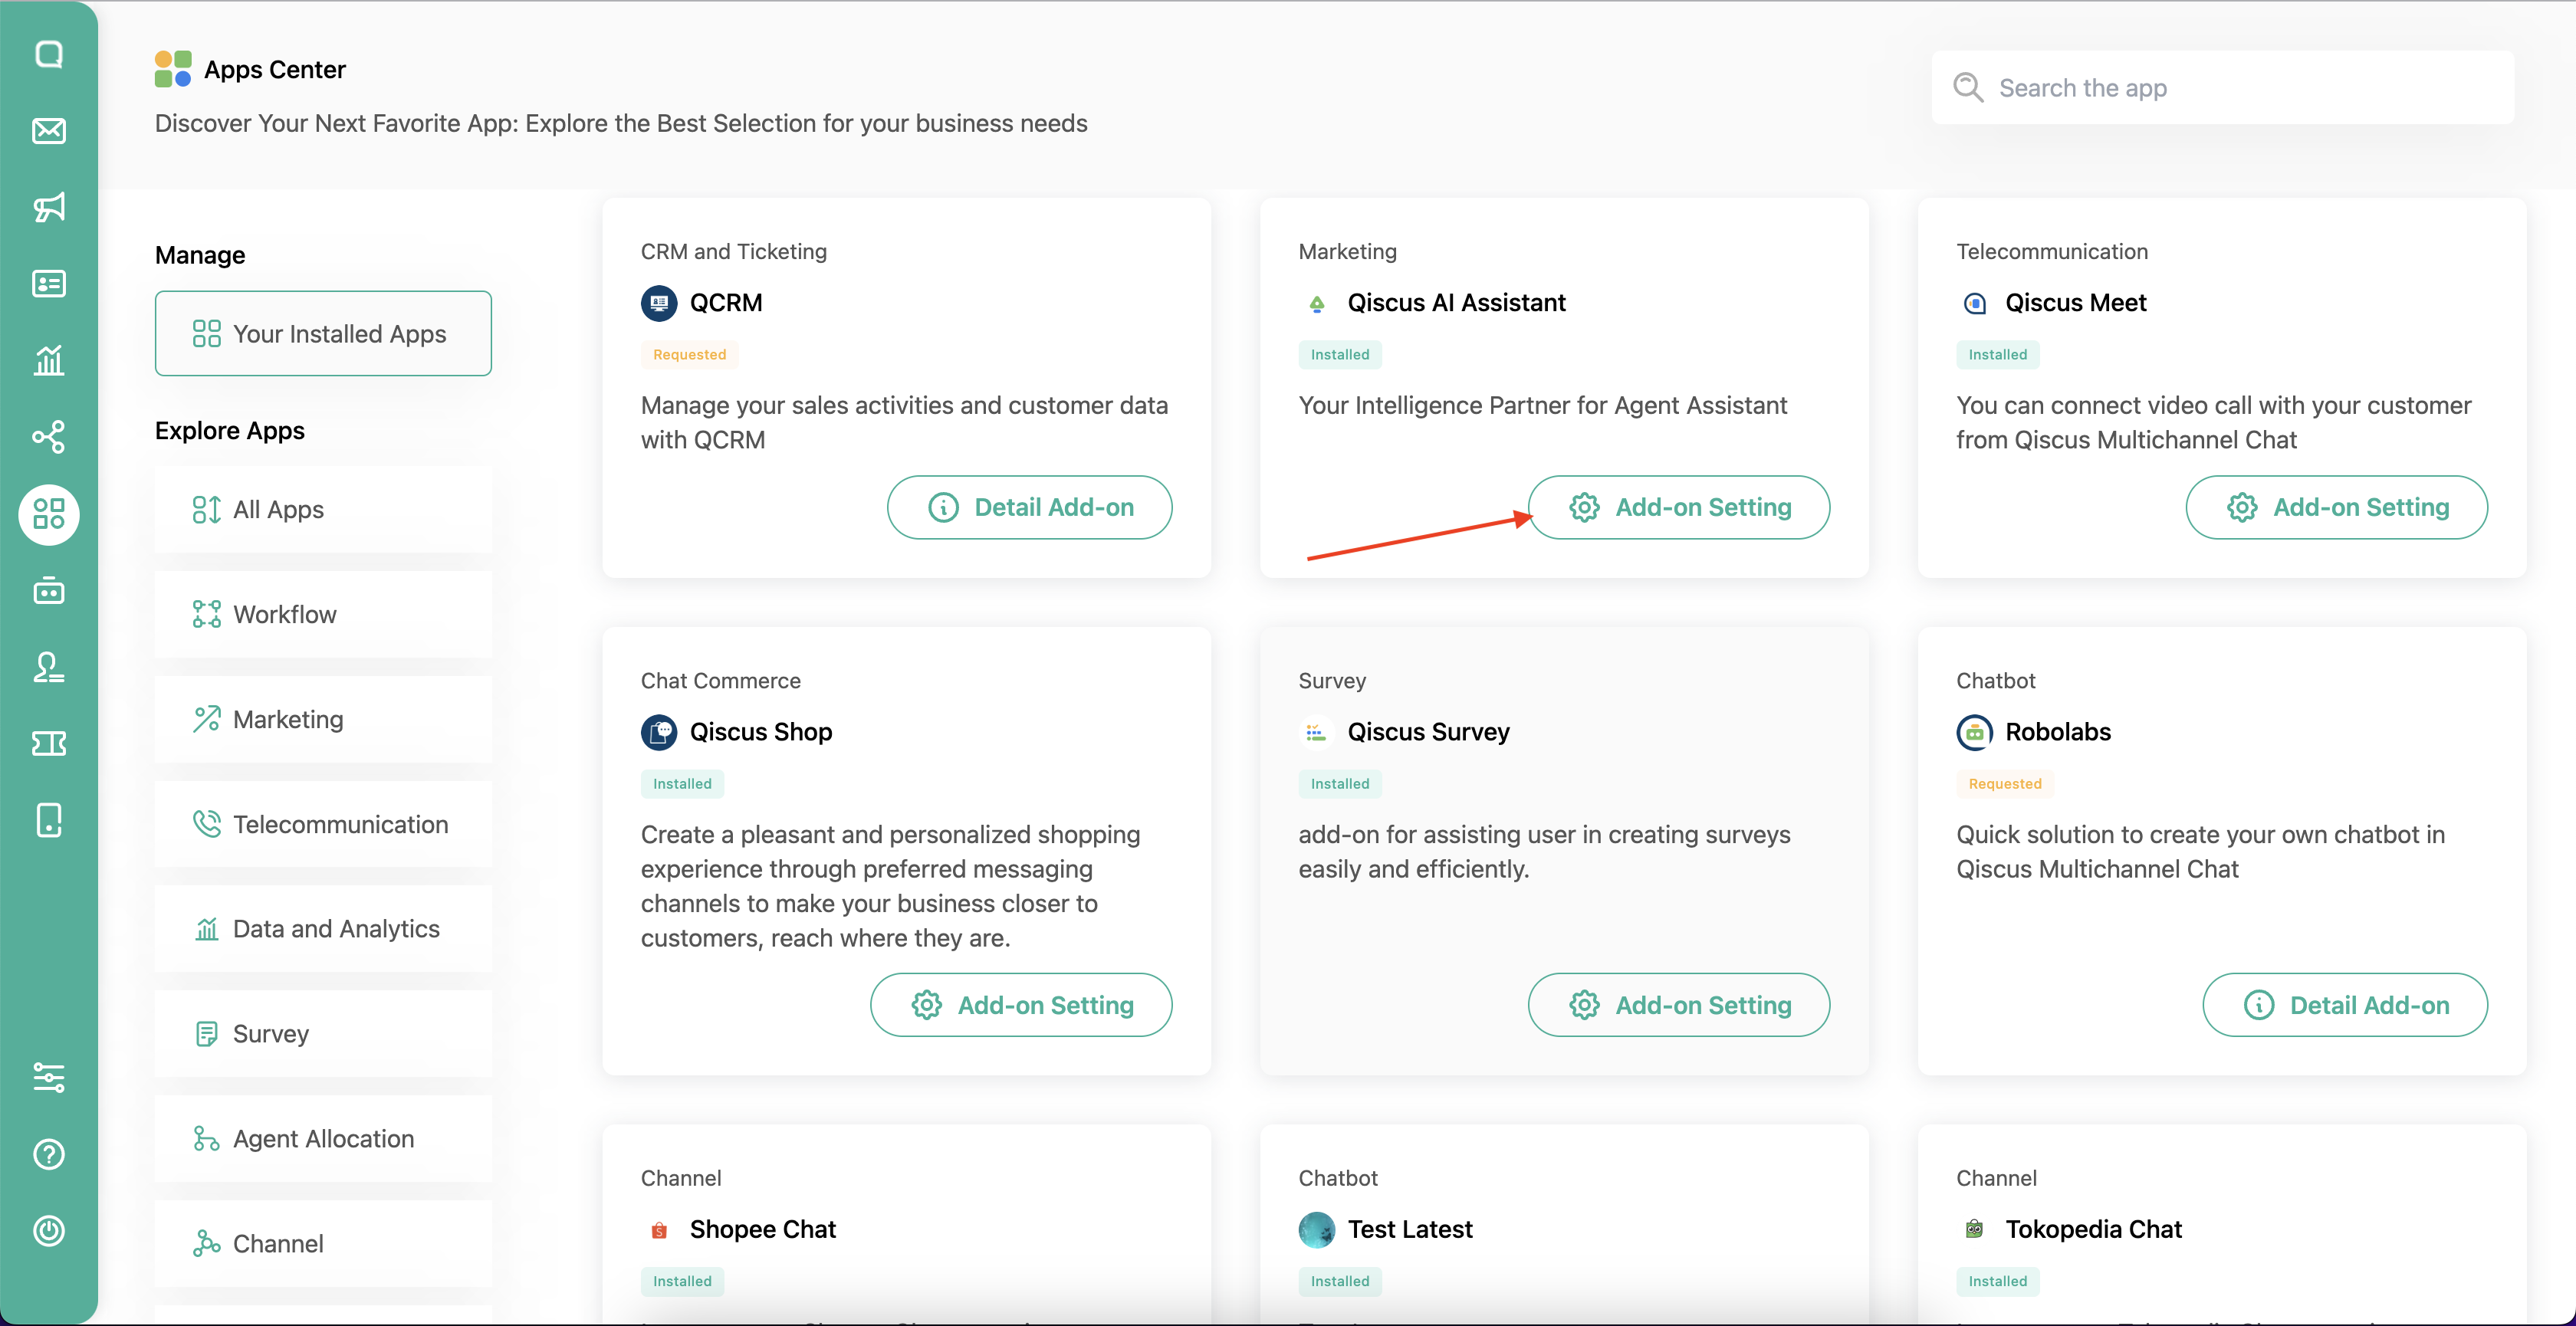
Task: Open the agent person sidebar icon
Action: (49, 667)
